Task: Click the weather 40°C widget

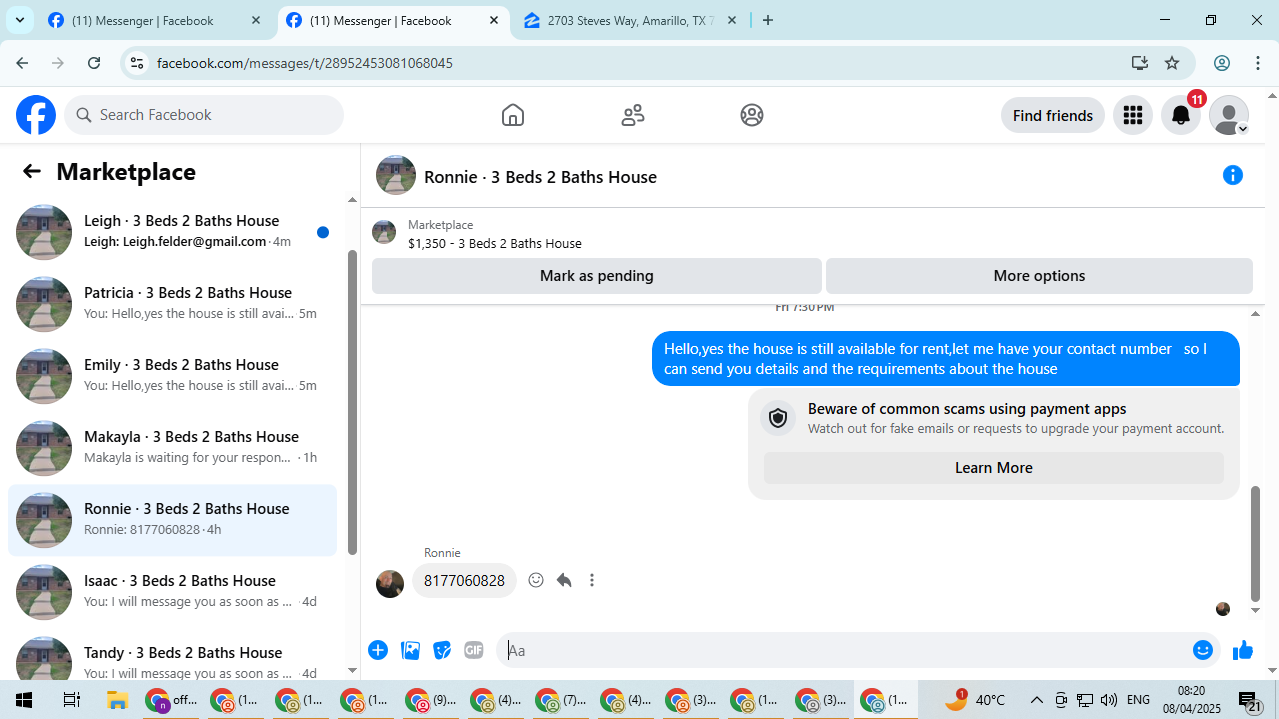Action: (x=975, y=700)
